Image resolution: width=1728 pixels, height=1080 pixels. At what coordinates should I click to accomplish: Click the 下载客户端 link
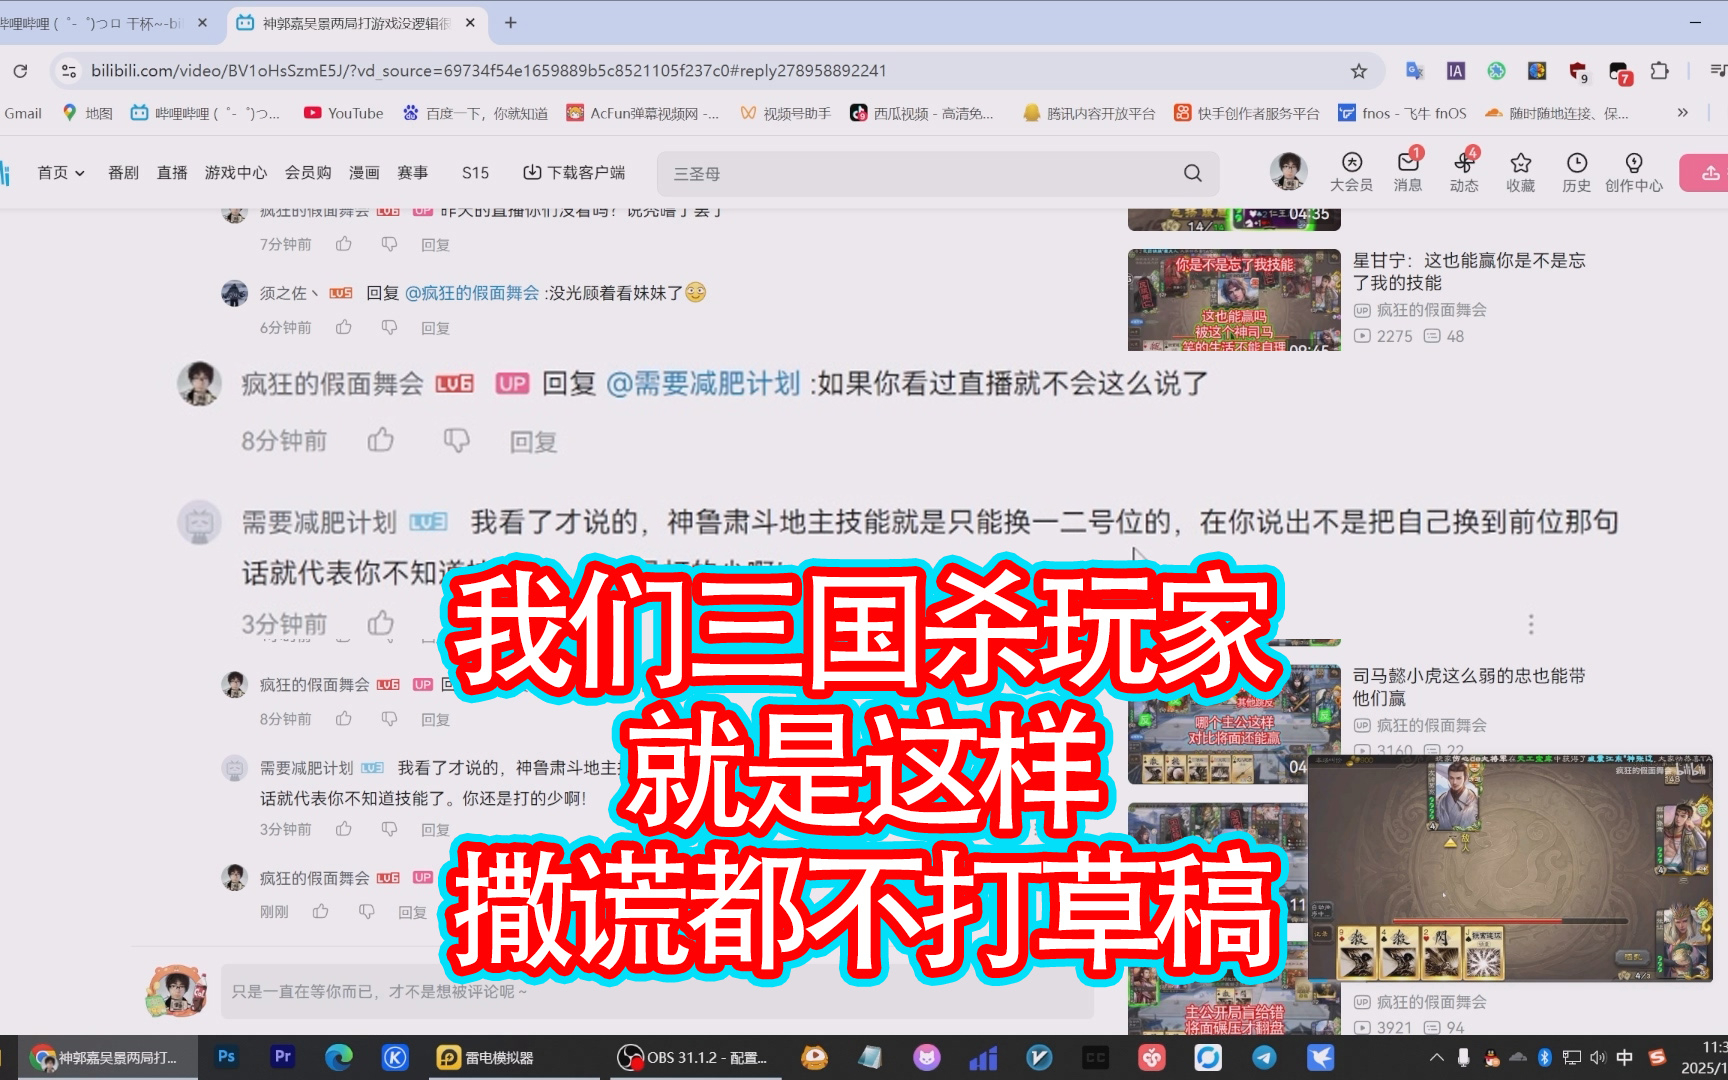[x=574, y=173]
